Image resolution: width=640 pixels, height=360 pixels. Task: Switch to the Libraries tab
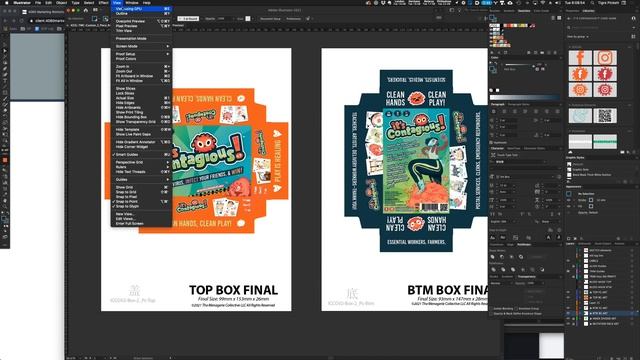(x=589, y=11)
